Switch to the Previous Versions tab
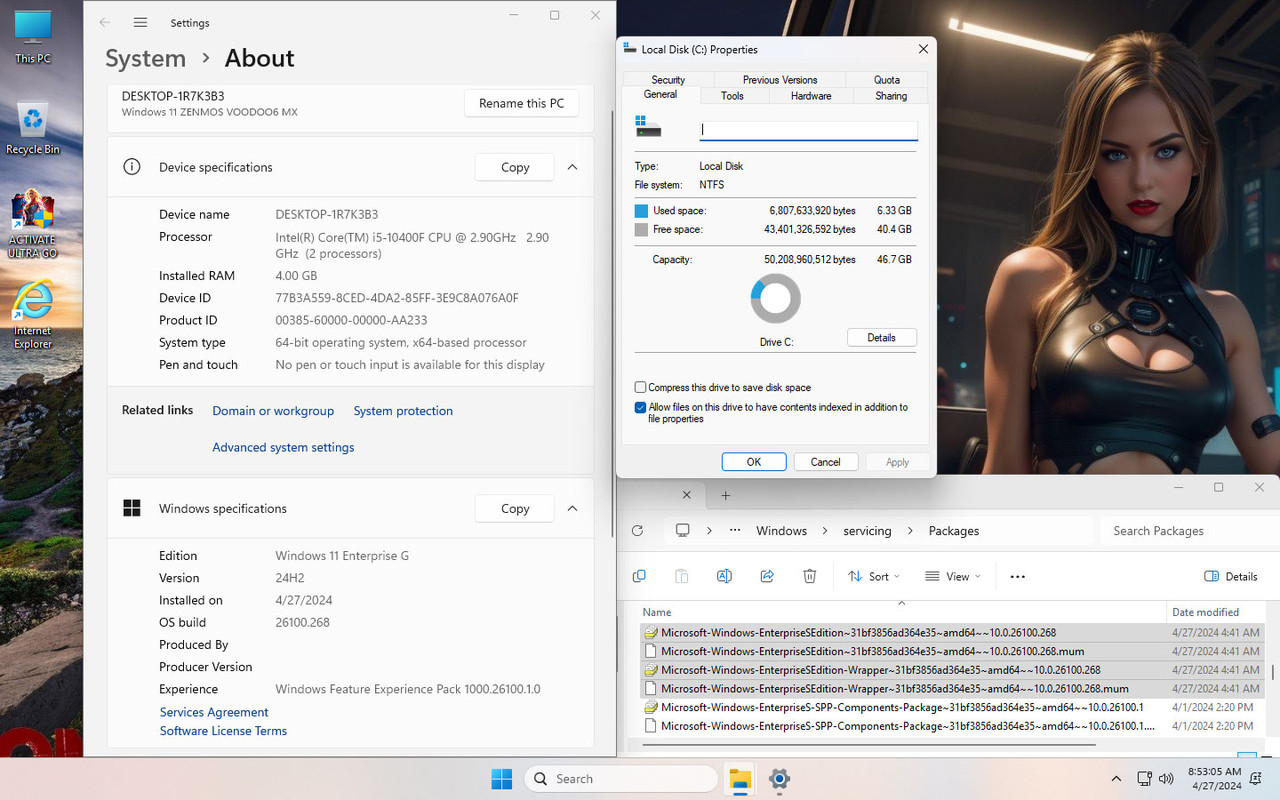Viewport: 1280px width, 800px height. coord(780,80)
